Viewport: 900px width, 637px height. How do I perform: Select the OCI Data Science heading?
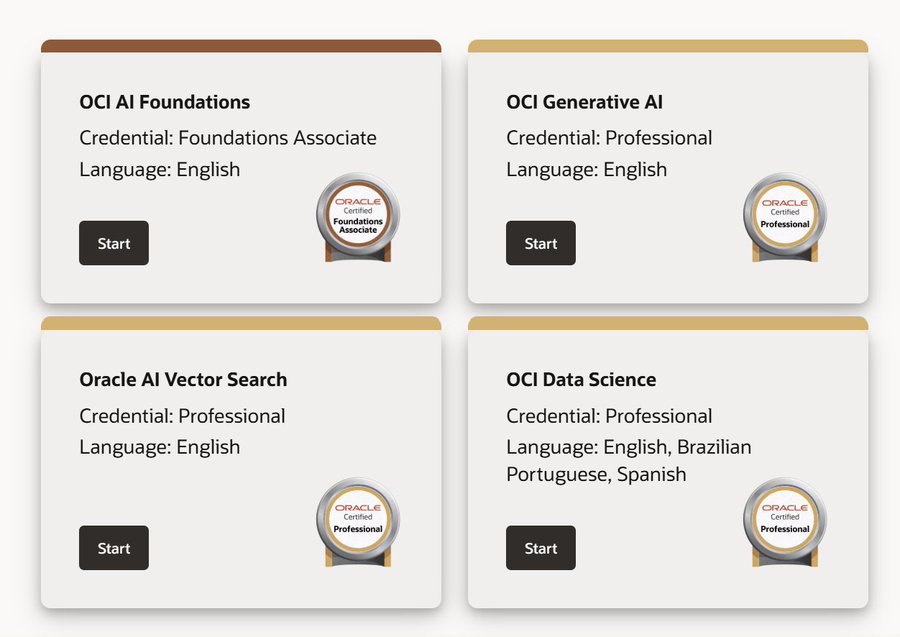[x=580, y=380]
